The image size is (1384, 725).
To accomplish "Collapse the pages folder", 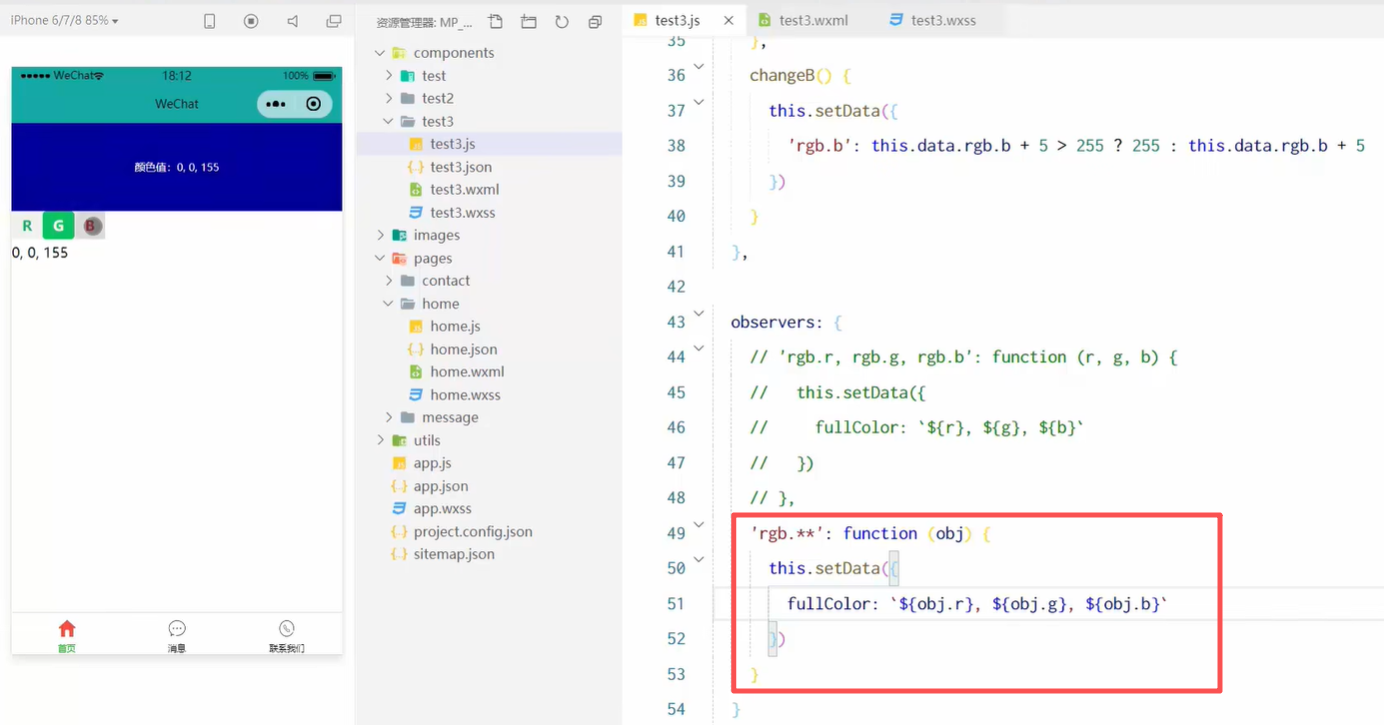I will (x=380, y=258).
